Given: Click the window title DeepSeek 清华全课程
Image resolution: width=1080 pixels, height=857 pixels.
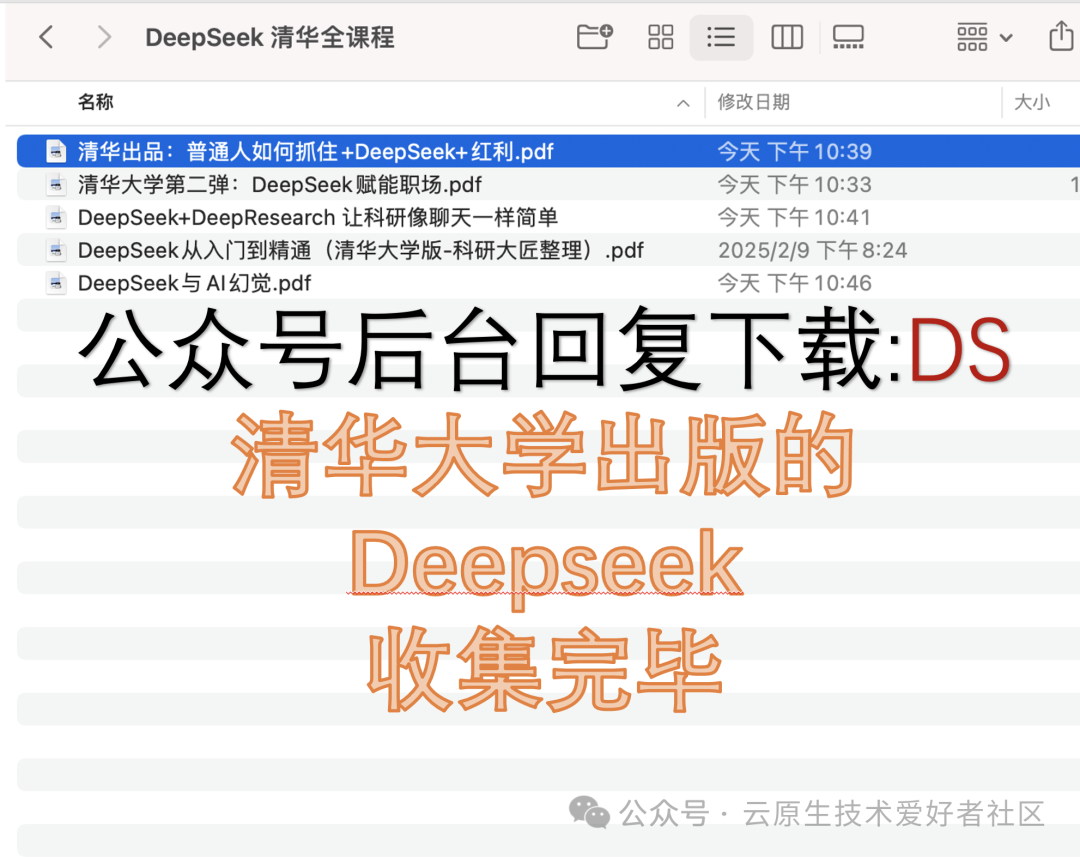Looking at the screenshot, I should pos(270,37).
